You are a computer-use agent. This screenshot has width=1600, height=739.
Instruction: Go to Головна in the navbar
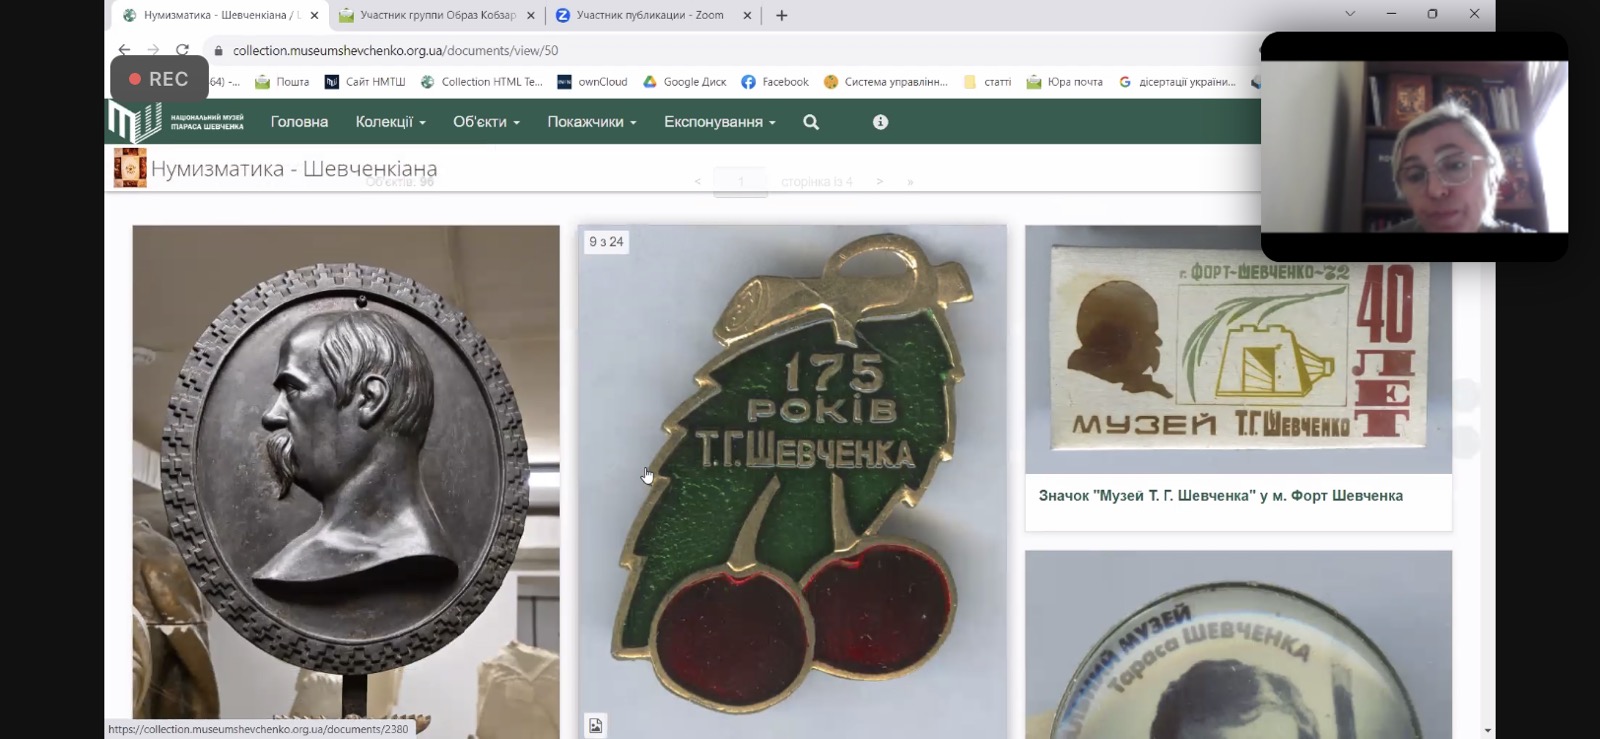pos(299,122)
